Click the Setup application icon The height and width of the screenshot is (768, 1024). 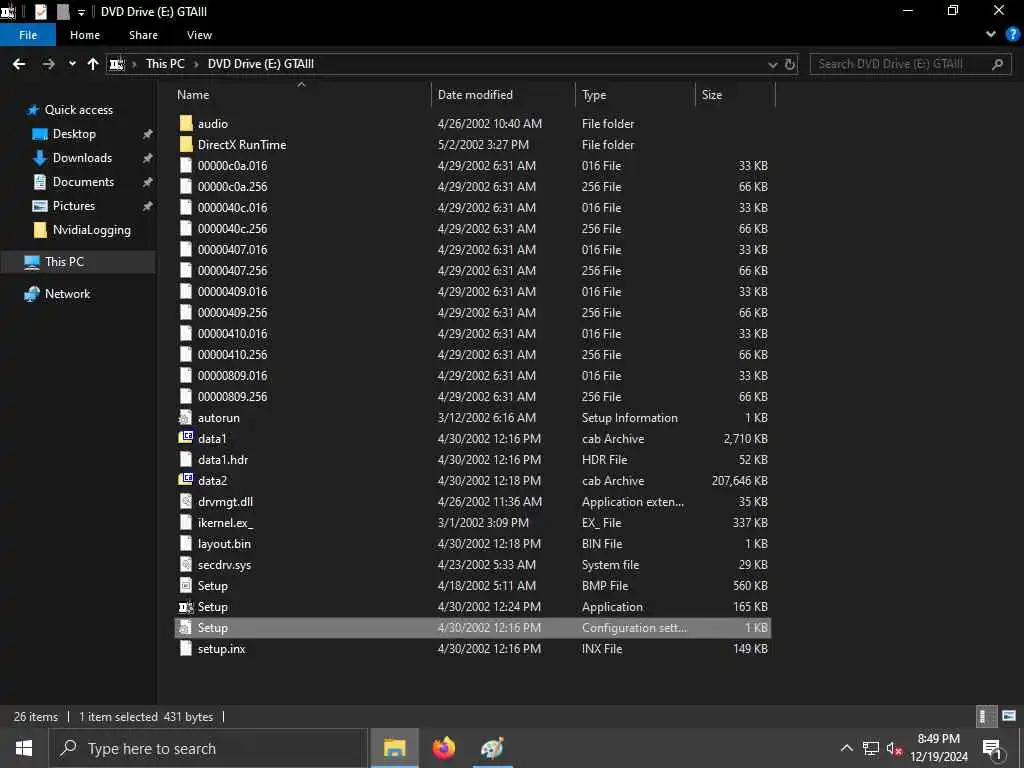(186, 607)
